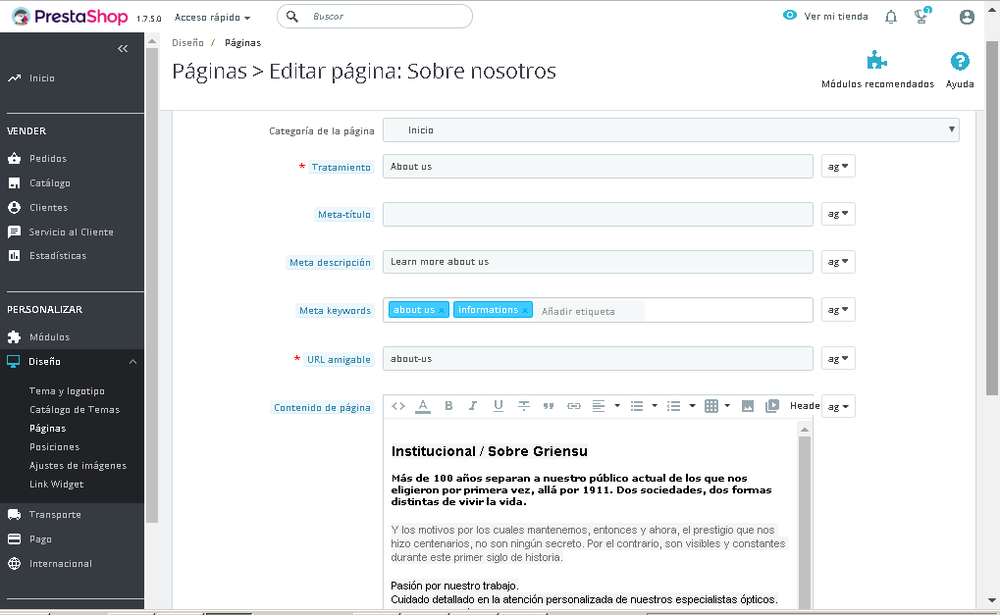This screenshot has width=1000, height=615.
Task: Open the Acceso rápido menu
Action: click(212, 17)
